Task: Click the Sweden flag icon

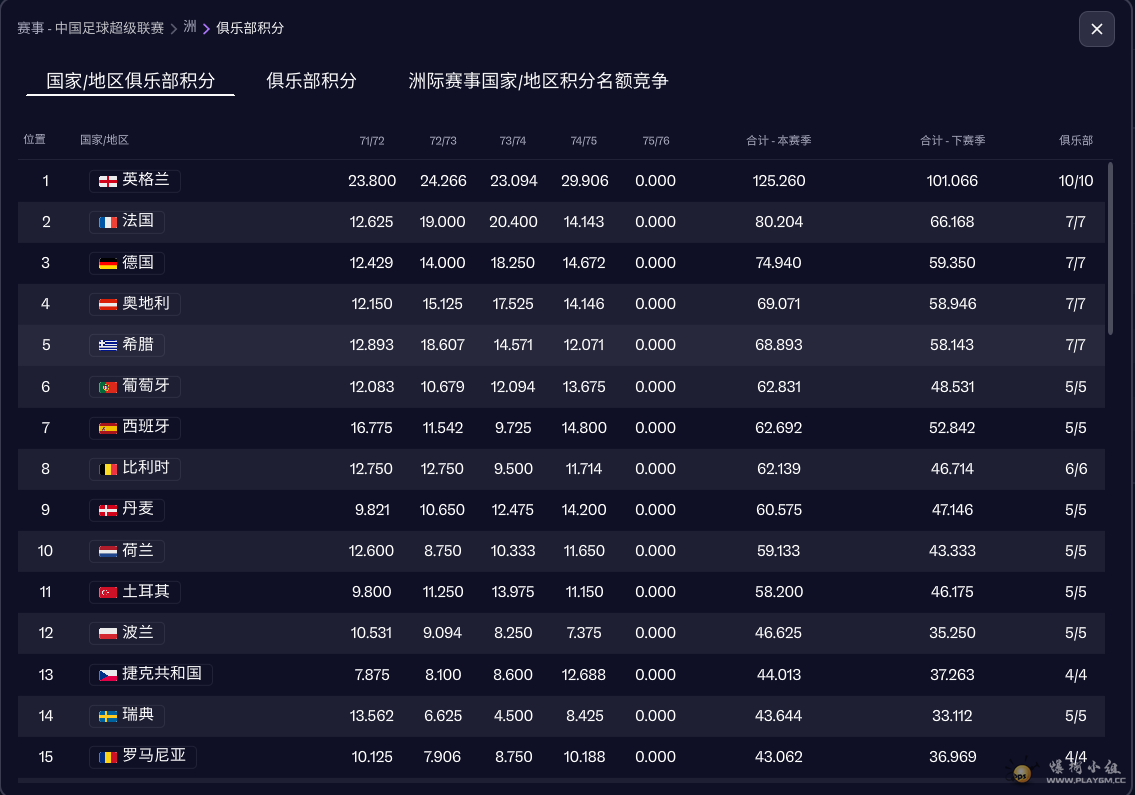Action: [108, 716]
